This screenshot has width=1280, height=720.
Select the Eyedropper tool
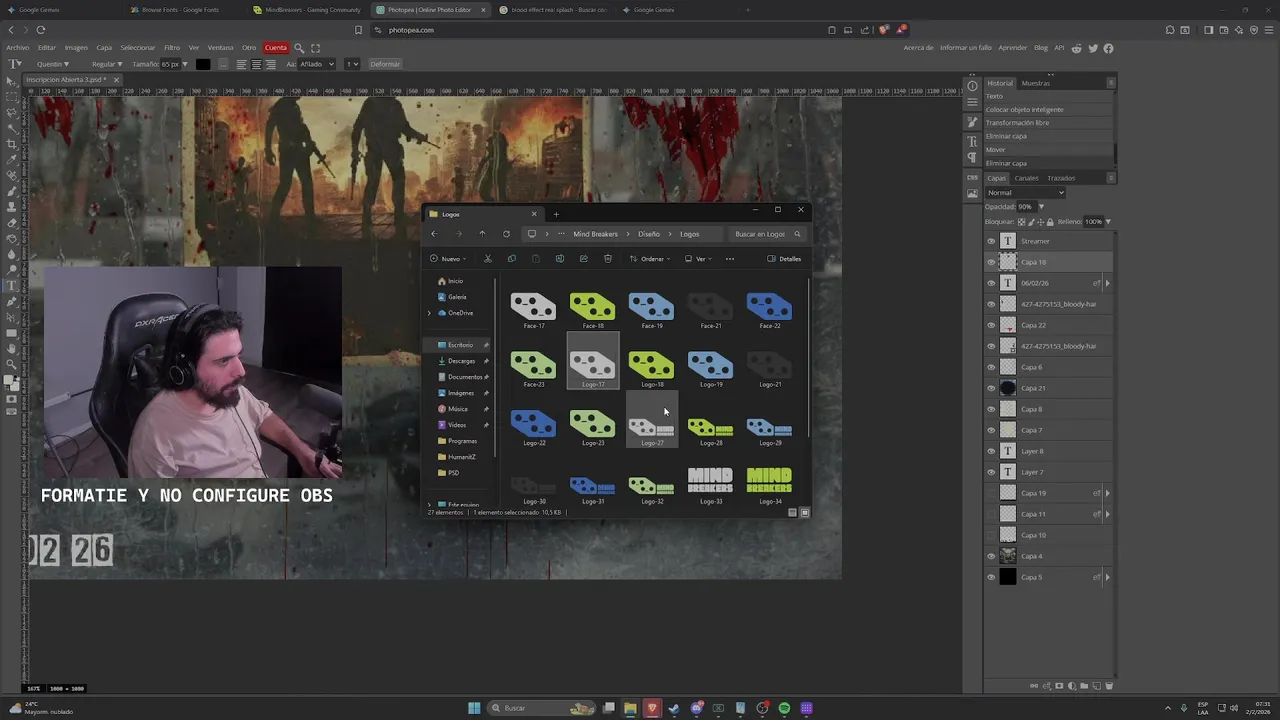[x=12, y=159]
